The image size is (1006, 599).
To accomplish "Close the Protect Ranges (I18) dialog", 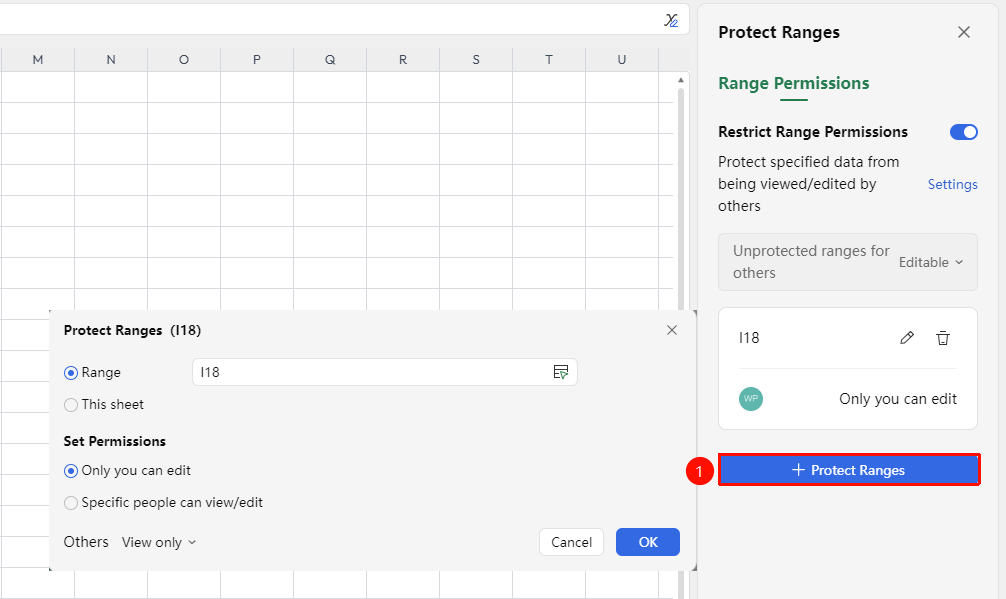I will [x=672, y=330].
